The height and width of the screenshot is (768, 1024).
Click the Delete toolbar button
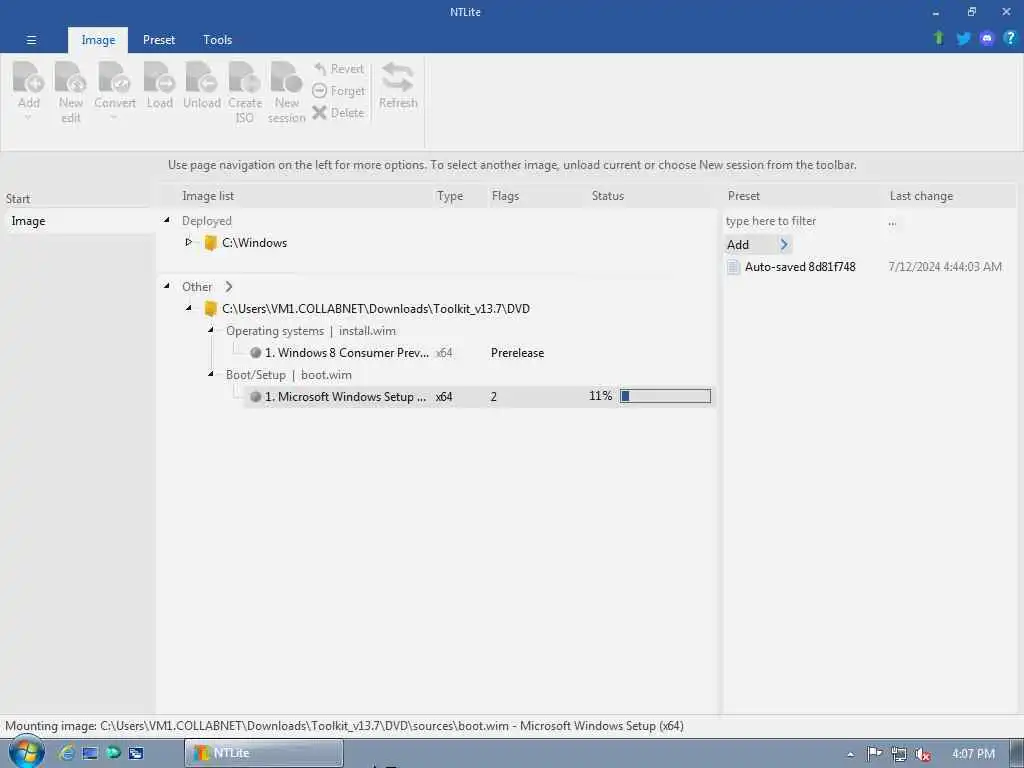pyautogui.click(x=338, y=112)
